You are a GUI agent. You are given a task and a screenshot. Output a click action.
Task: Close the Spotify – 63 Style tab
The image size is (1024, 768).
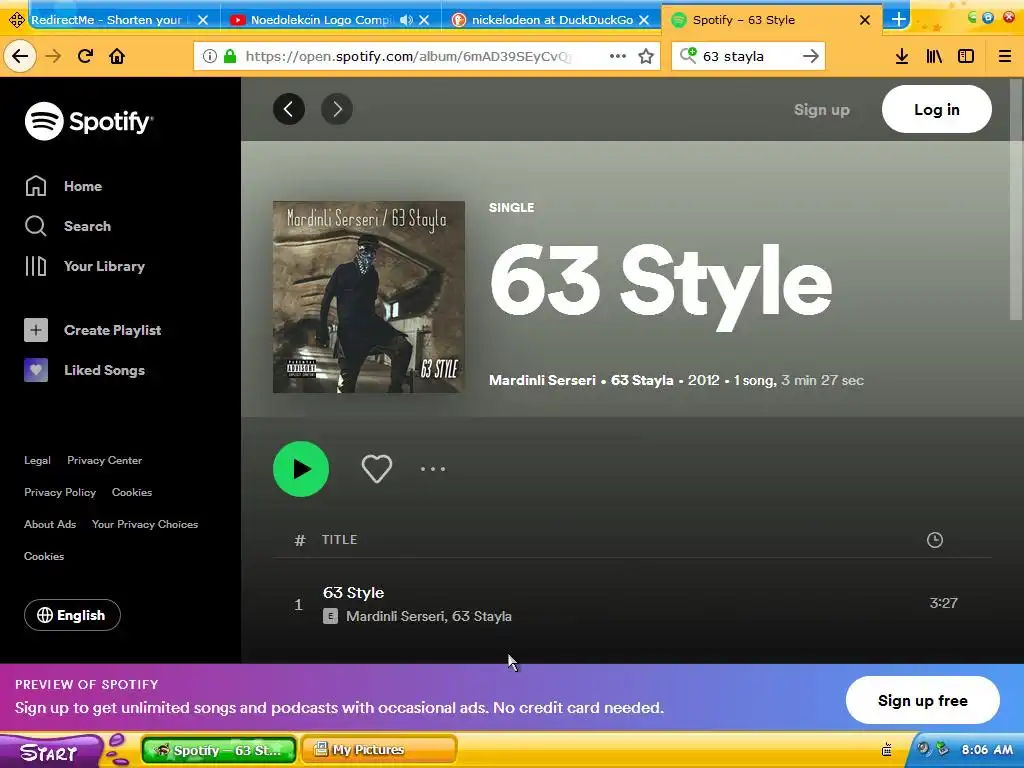click(x=865, y=20)
